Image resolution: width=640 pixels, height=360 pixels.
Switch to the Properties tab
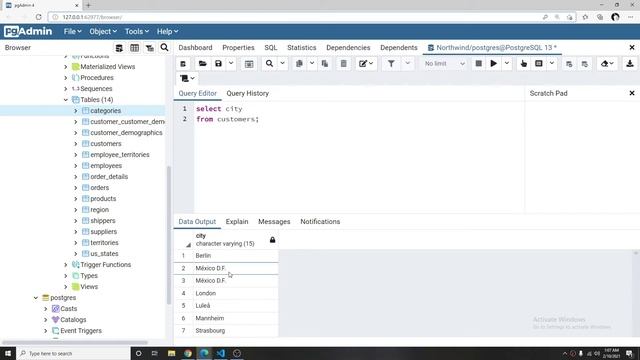(x=238, y=48)
